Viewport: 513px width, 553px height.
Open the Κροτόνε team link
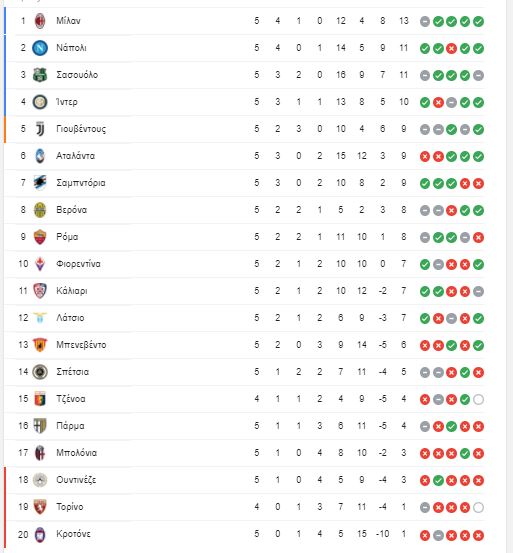73,534
